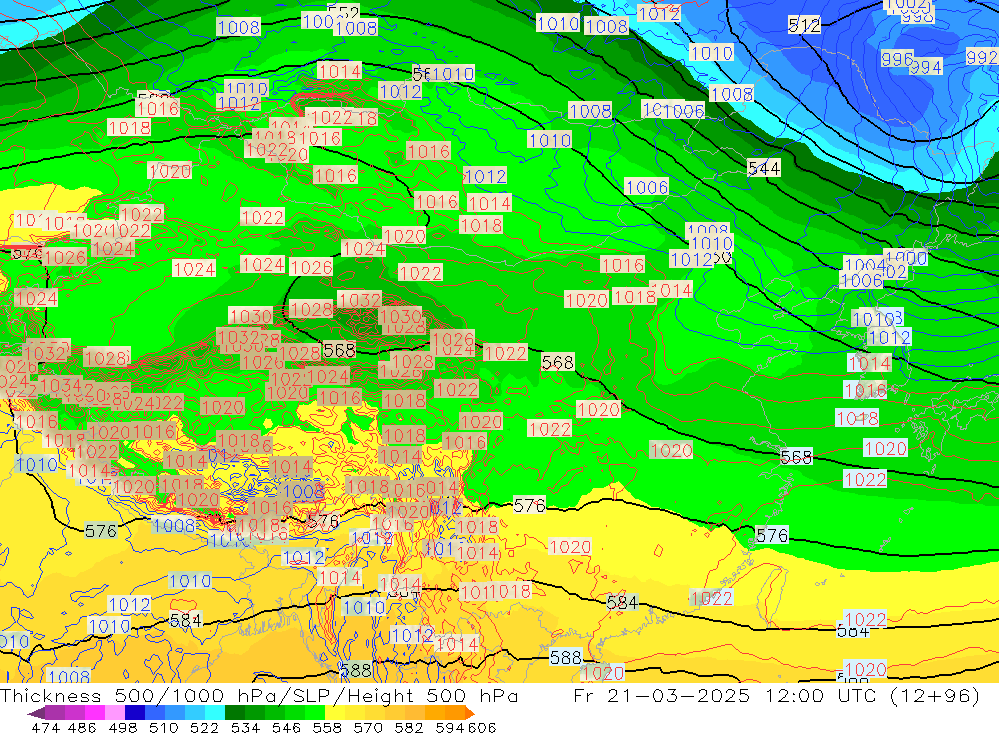1000x733 pixels.
Task: Click the '1034' high pressure label
Action: (61, 385)
